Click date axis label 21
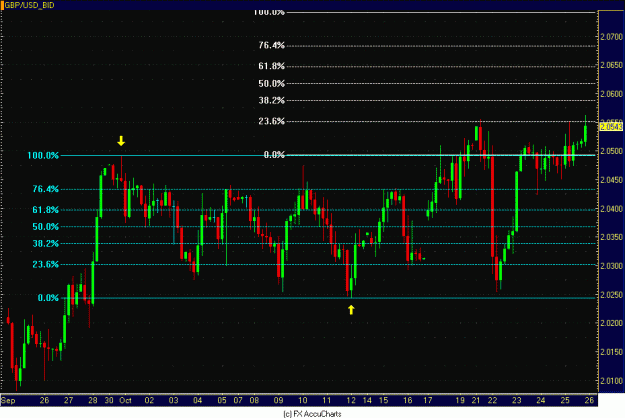 tap(476, 400)
